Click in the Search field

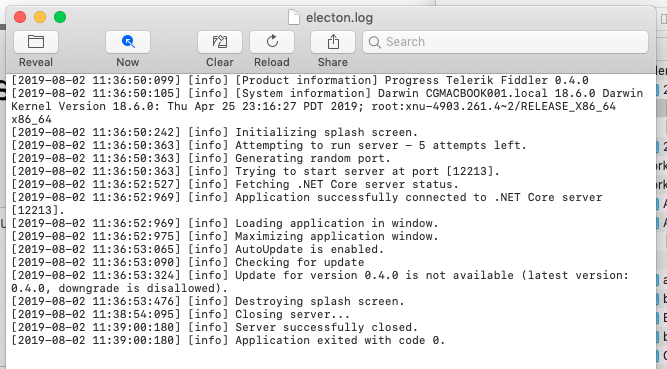pos(505,42)
